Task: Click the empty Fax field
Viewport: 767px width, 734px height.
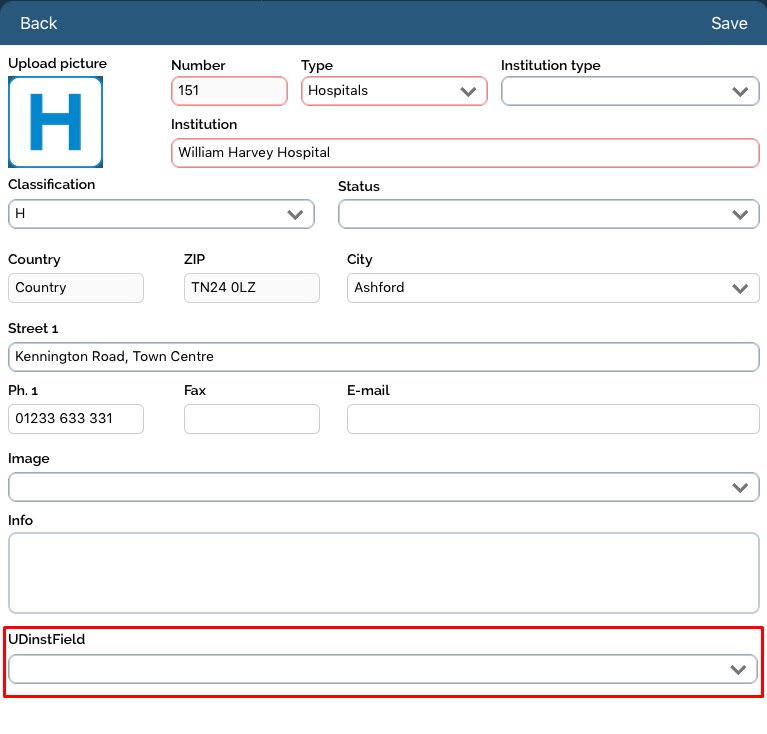Action: coord(251,419)
